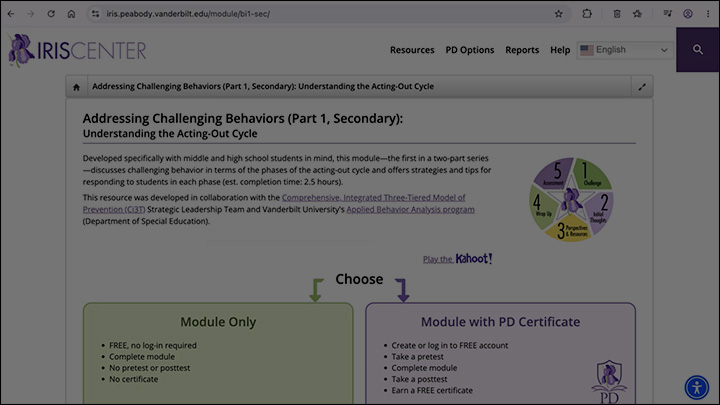Select section 4 Wrap Up on wheel
Screen dimensions: 720x405
click(541, 208)
